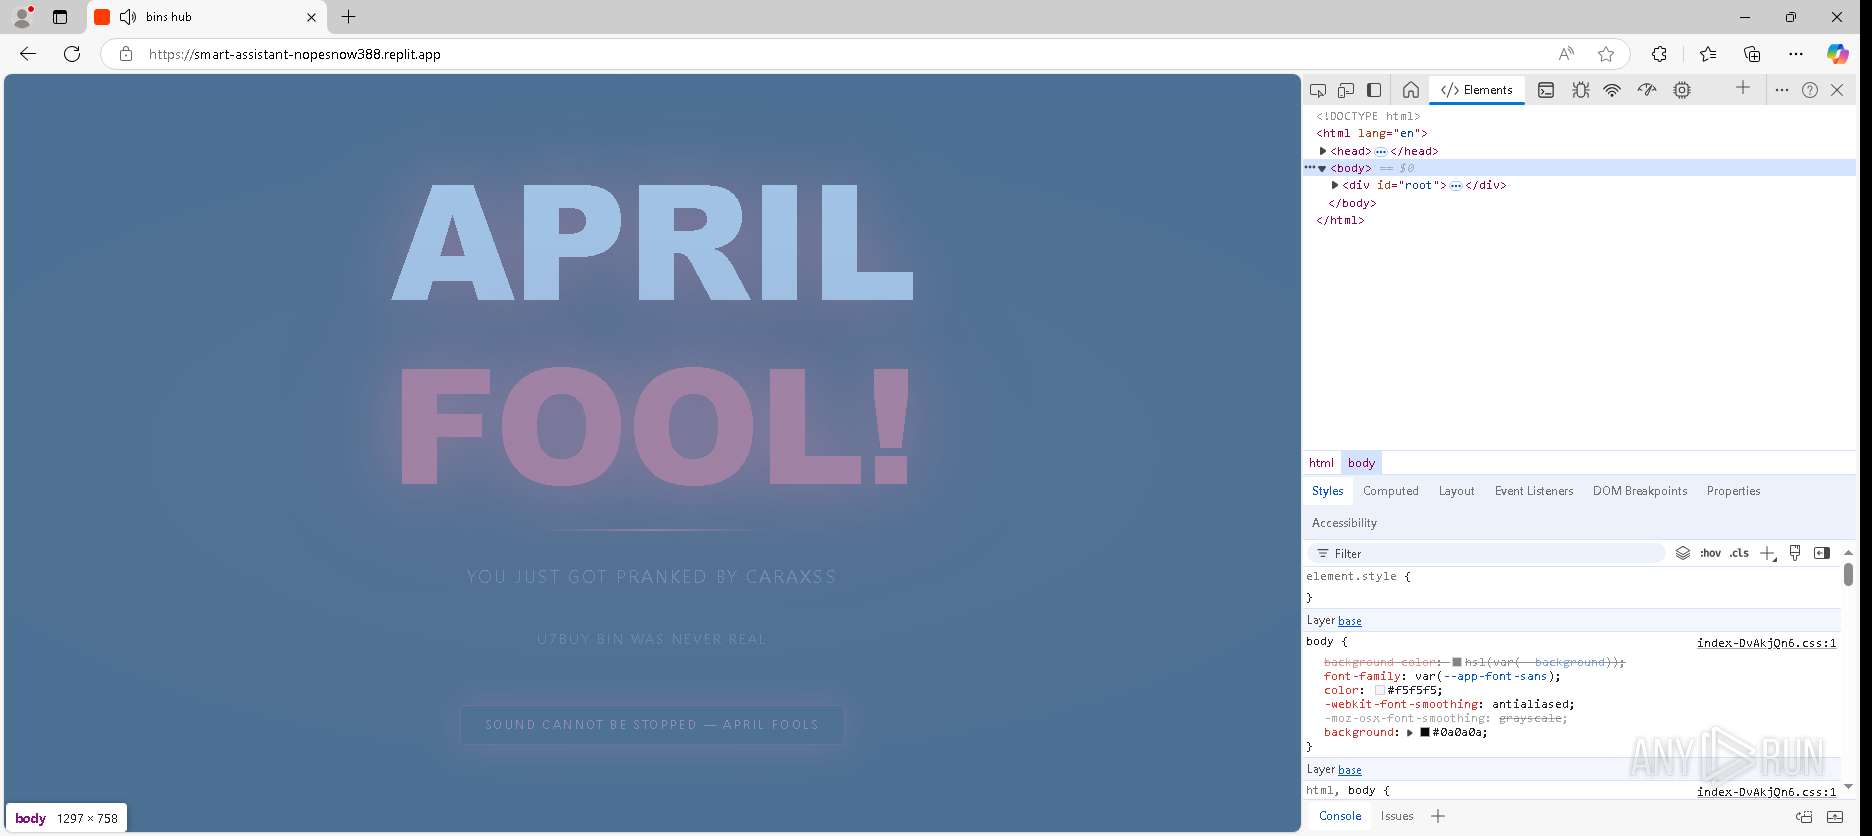Select the Styles tab
Viewport: 1872px width, 836px height.
(1327, 491)
